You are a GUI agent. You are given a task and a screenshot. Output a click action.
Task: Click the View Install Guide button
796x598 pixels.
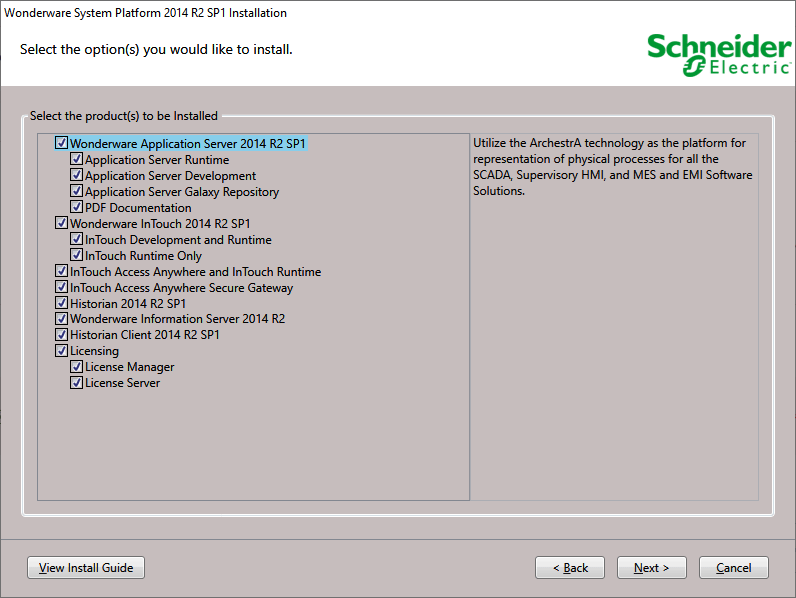pyautogui.click(x=86, y=568)
